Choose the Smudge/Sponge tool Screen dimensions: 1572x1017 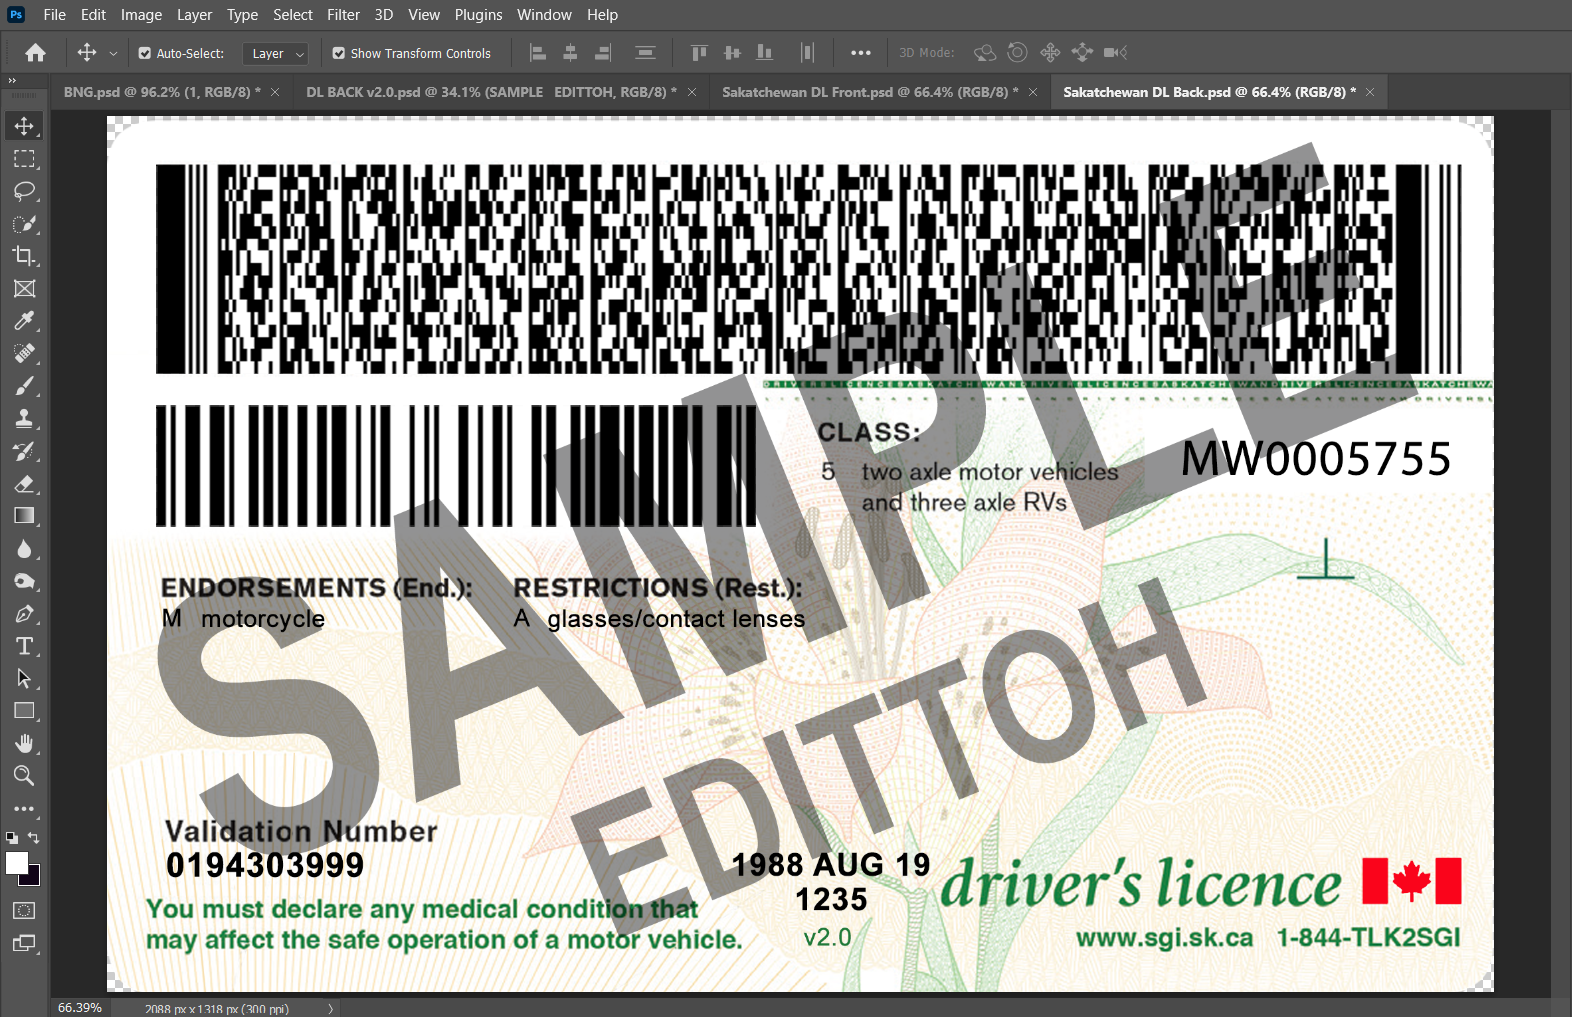tap(24, 581)
